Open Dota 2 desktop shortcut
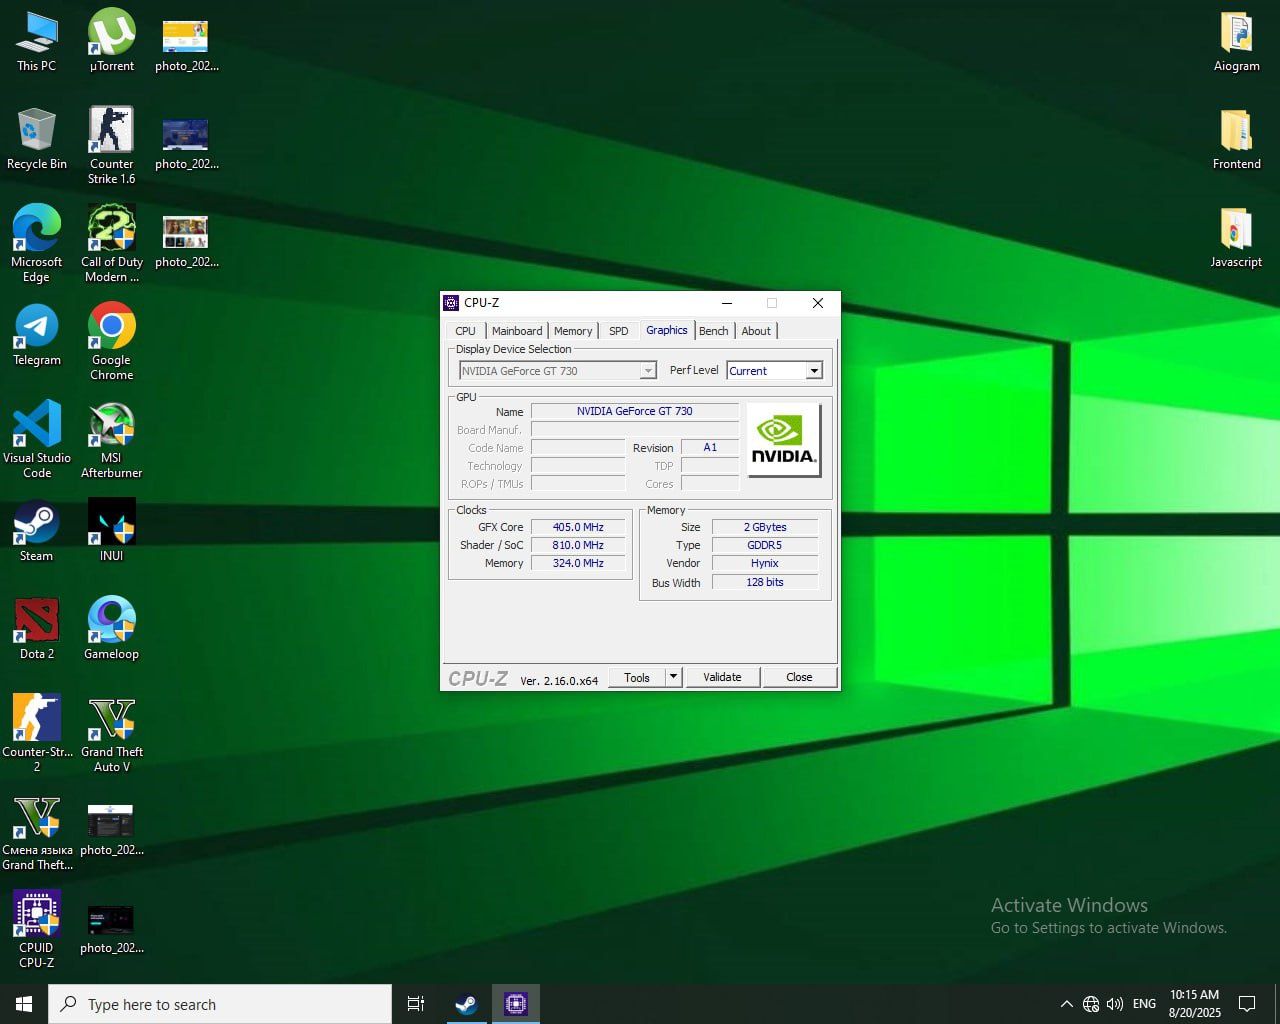 point(37,629)
